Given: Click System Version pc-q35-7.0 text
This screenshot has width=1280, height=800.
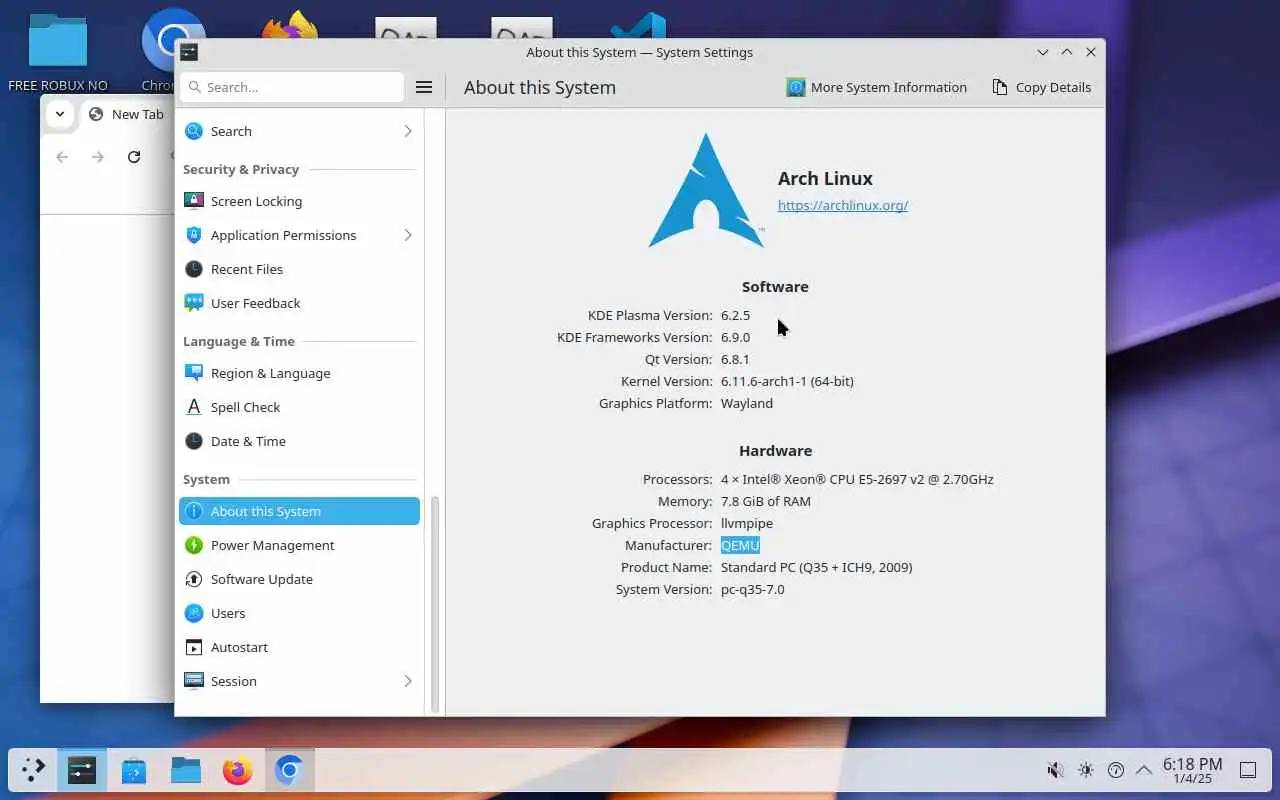Looking at the screenshot, I should (x=753, y=589).
